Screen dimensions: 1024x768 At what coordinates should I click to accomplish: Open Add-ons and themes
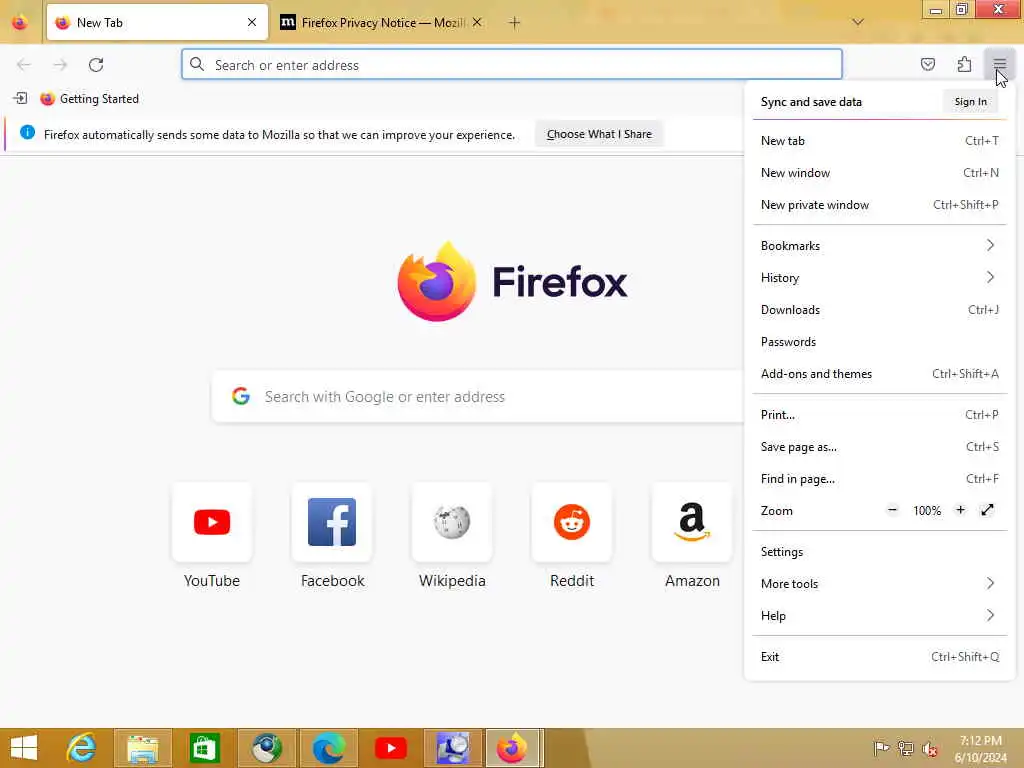tap(880, 374)
